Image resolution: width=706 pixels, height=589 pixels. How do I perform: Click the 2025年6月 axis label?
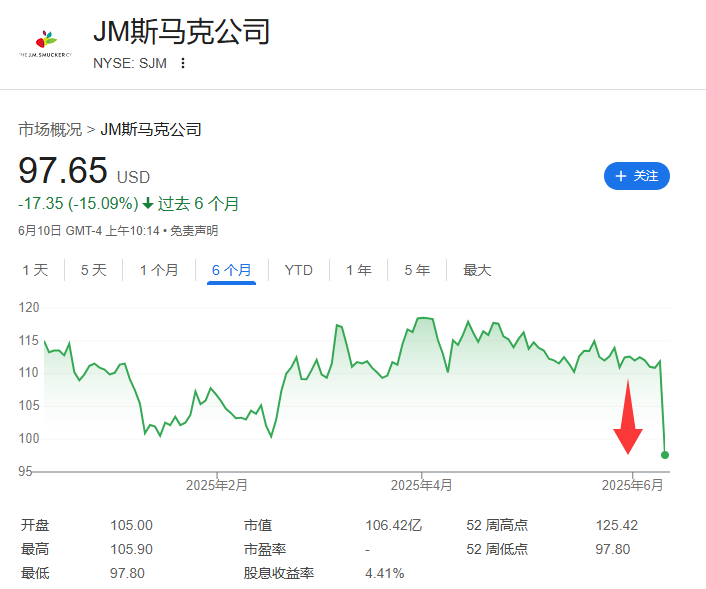pyautogui.click(x=633, y=485)
